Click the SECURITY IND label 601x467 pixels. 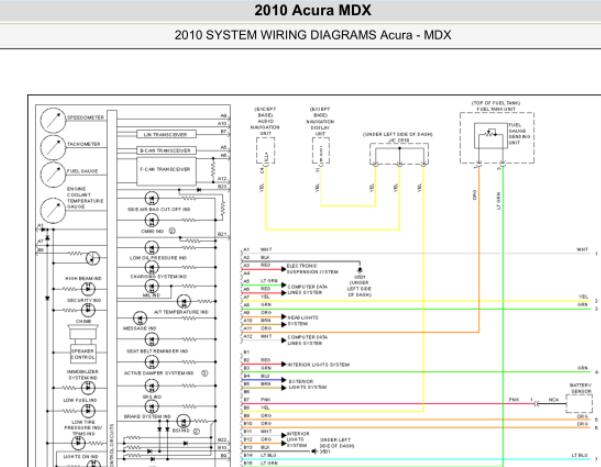coord(84,300)
